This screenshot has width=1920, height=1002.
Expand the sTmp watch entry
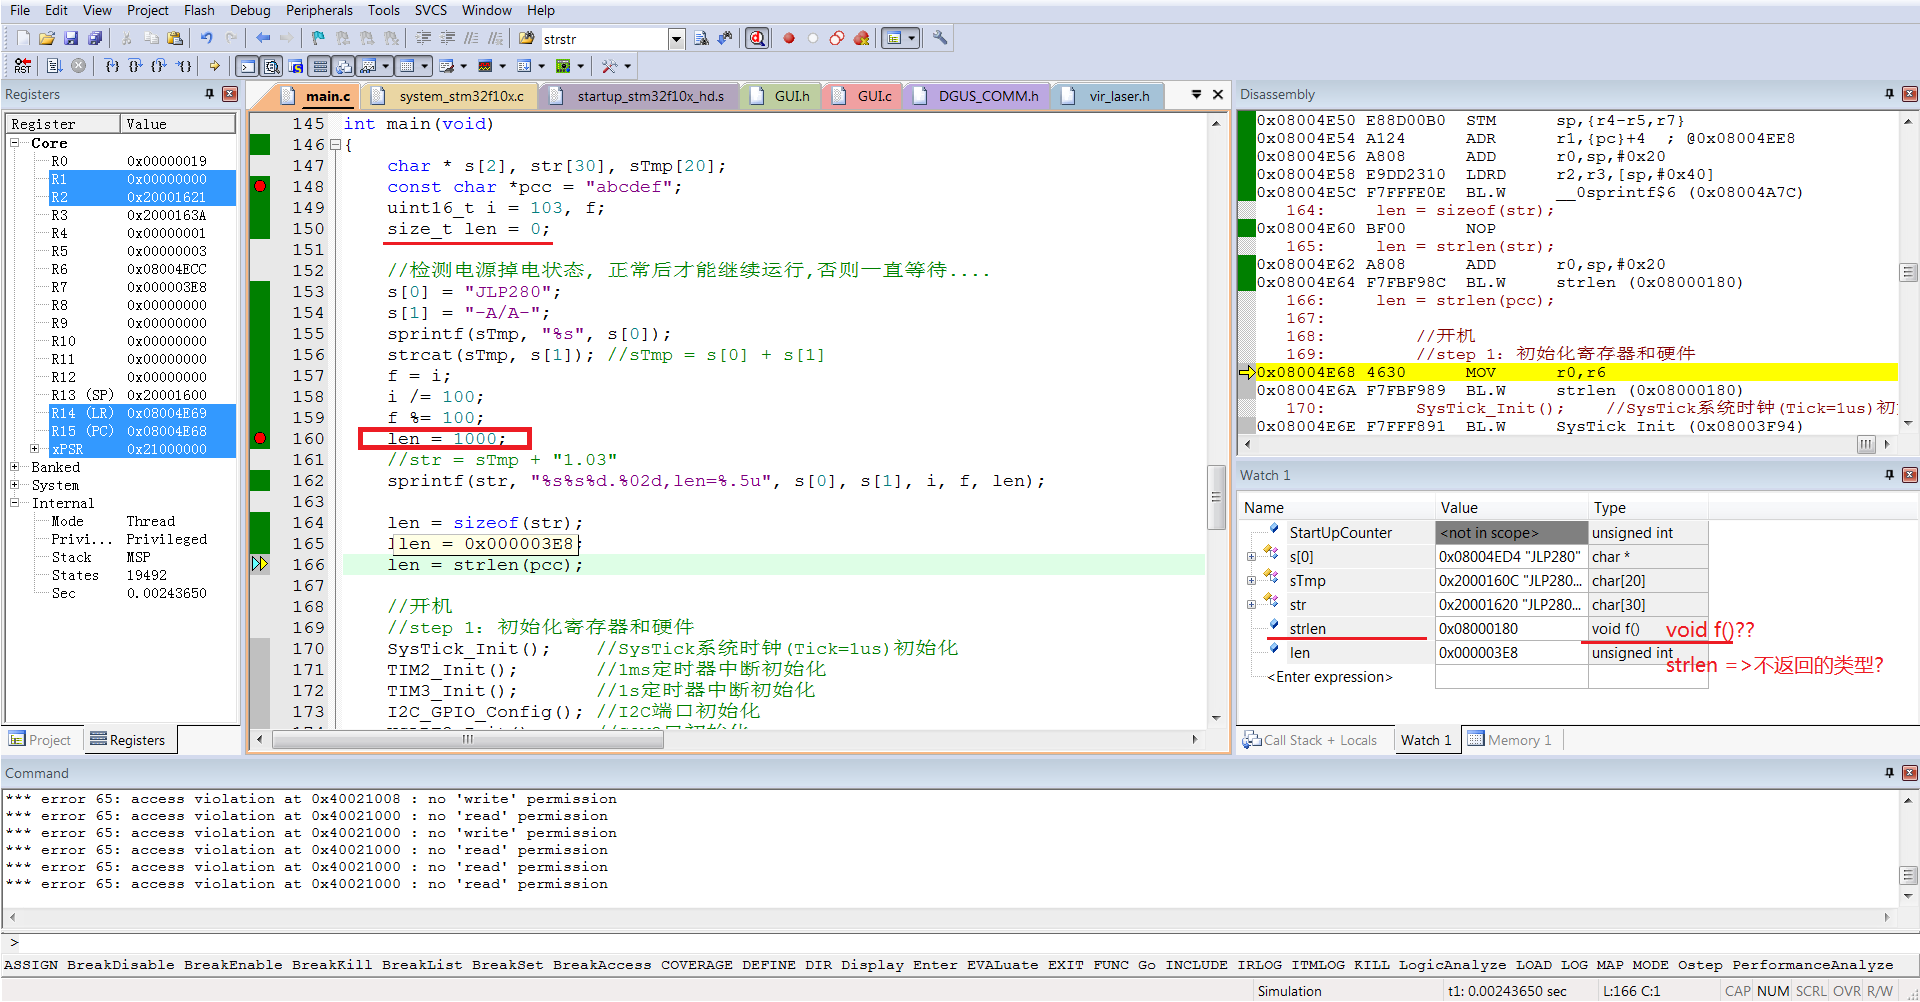click(1251, 581)
